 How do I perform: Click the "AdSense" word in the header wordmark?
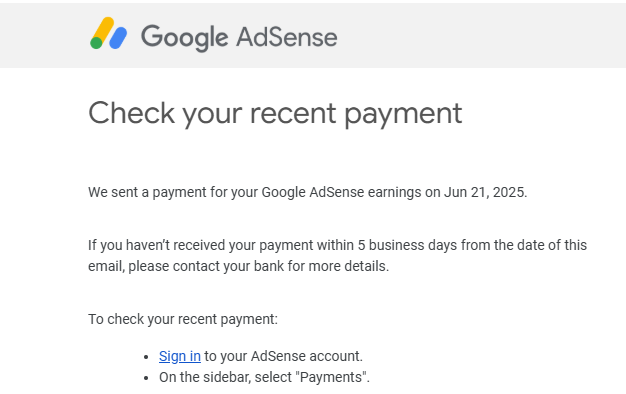[287, 37]
